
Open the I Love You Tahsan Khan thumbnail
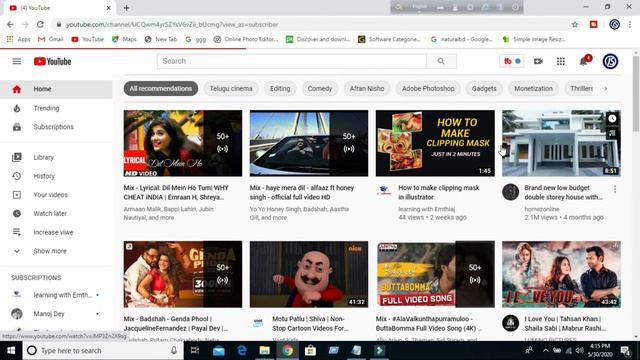pyautogui.click(x=561, y=274)
